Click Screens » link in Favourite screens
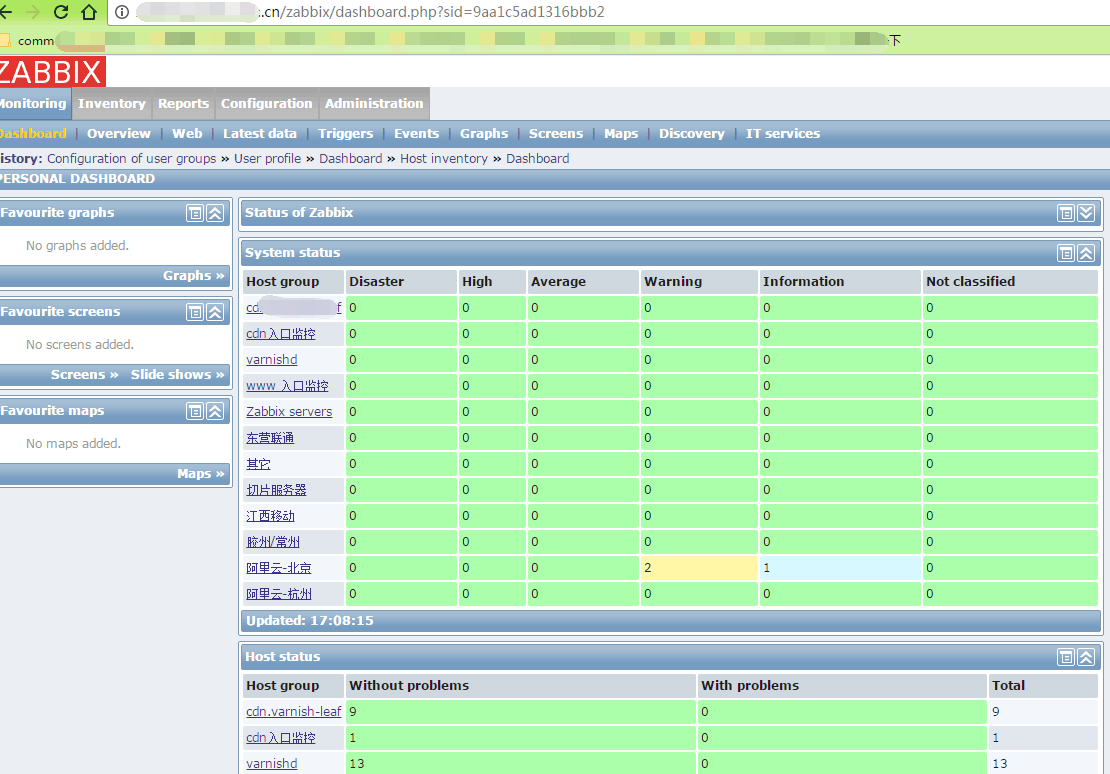The image size is (1110, 774). click(x=84, y=375)
